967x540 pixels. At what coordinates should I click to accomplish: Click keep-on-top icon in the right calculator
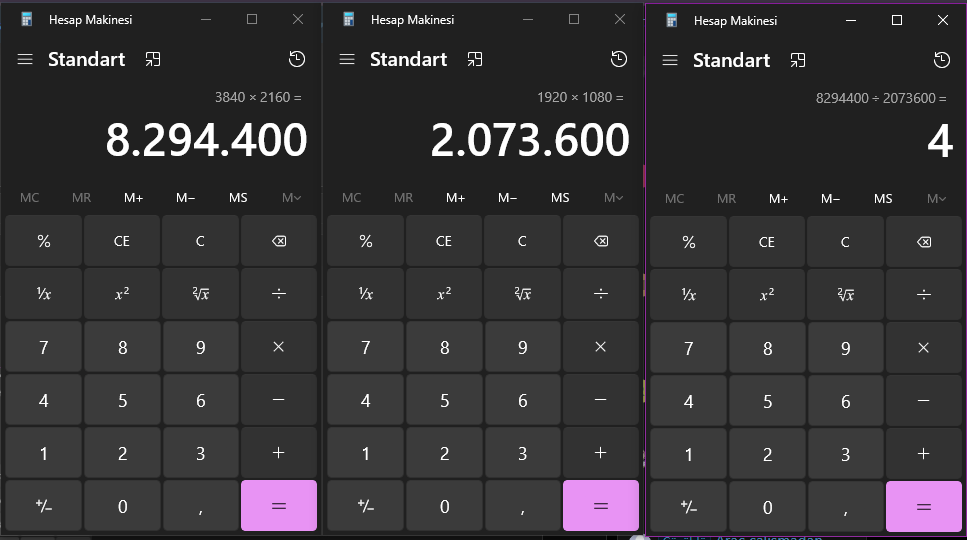(x=797, y=60)
